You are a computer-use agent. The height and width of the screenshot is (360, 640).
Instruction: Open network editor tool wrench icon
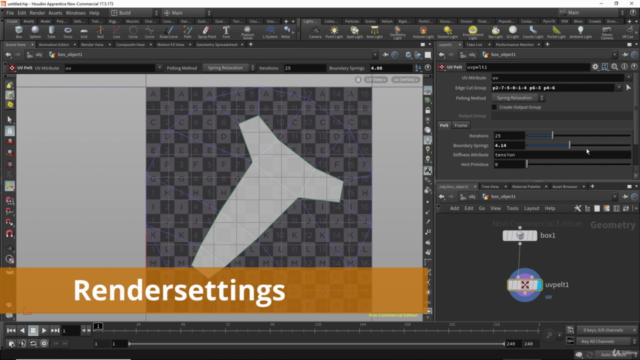[578, 208]
